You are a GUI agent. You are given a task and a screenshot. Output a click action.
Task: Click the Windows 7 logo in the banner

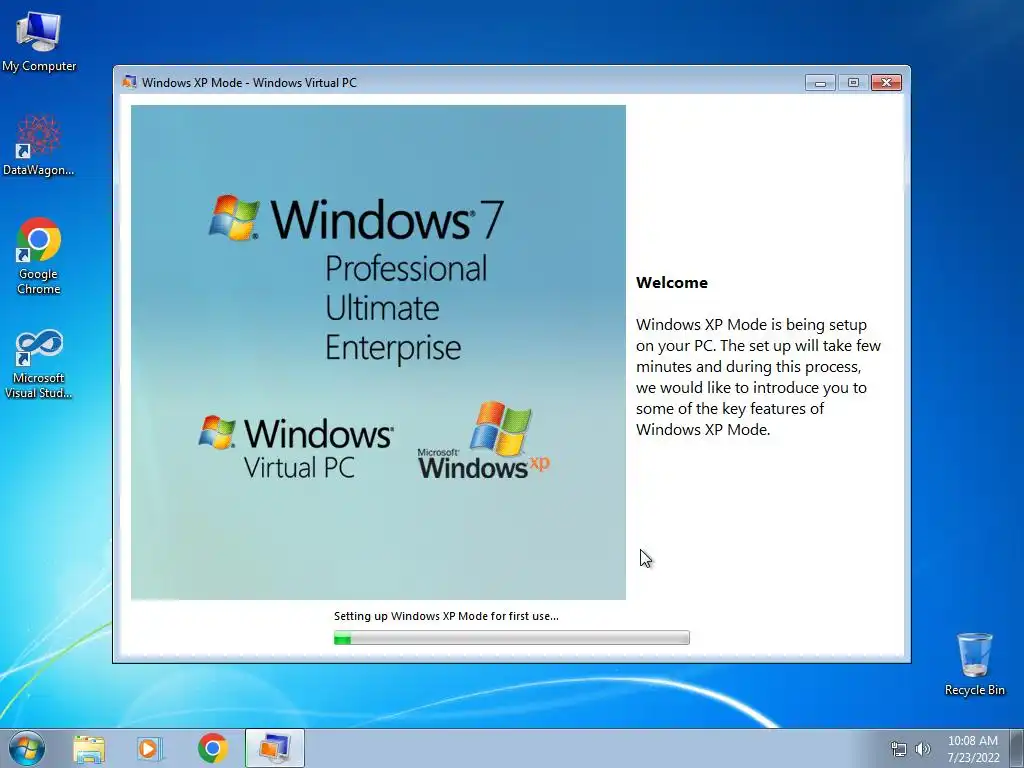357,219
